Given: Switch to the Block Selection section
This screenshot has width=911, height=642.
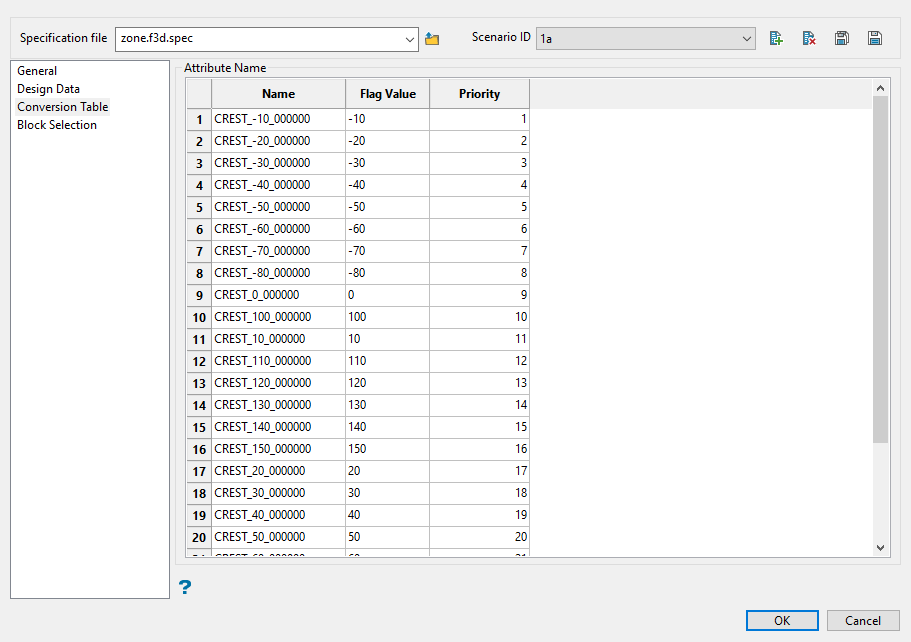Looking at the screenshot, I should click(x=57, y=125).
